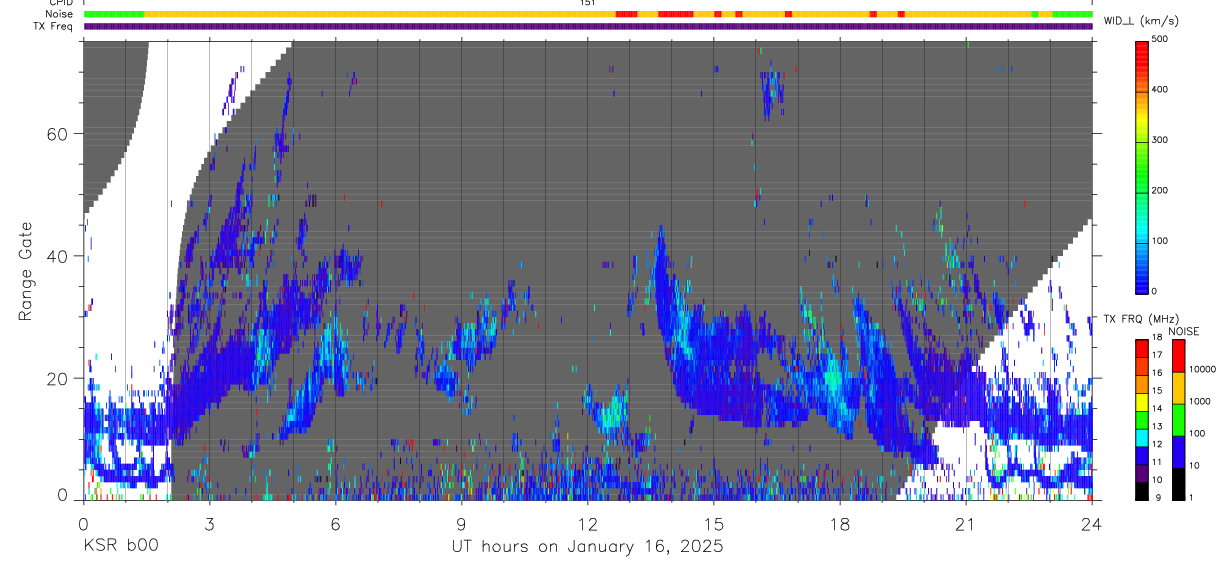
Task: Click the blue NOISE swatch between 10 and 100
Action: click(1178, 451)
